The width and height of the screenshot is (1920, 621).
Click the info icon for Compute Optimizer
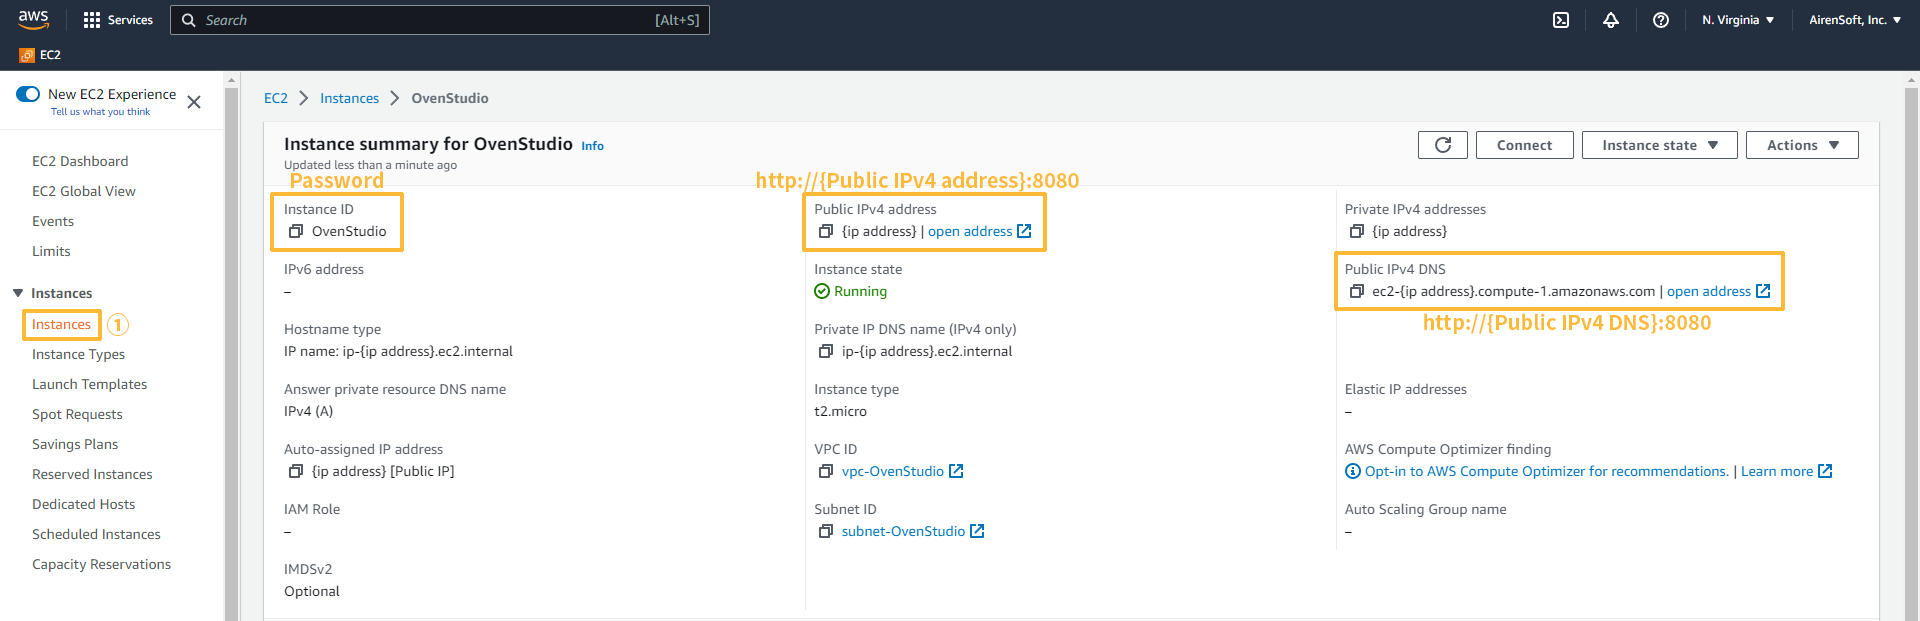click(x=1353, y=471)
